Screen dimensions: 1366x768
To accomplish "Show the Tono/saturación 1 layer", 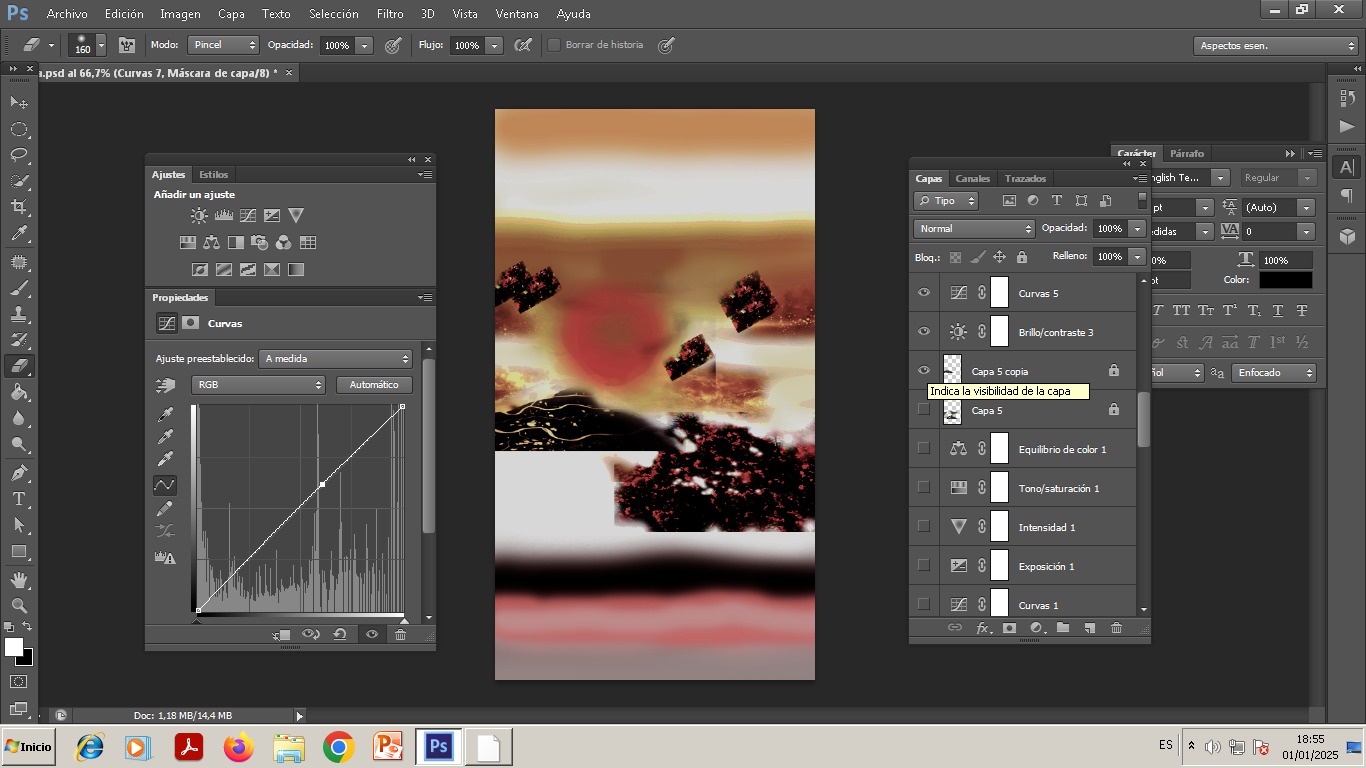I will 924,487.
